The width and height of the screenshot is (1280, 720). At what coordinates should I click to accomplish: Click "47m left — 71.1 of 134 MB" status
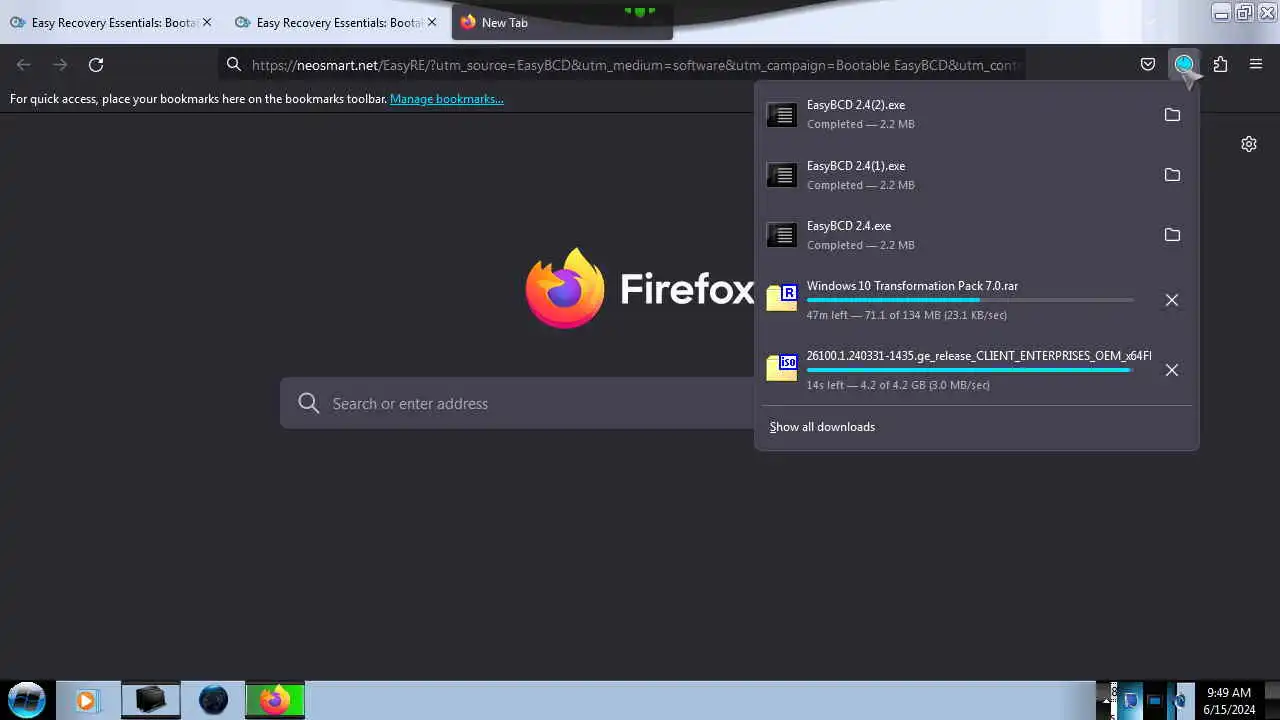point(907,315)
